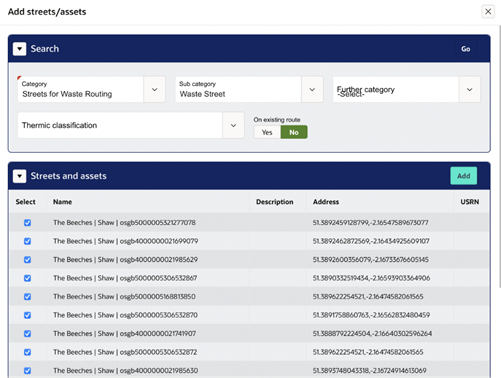Click name The Beeches | Shaw | osgb4000000021699079
This screenshot has height=378, width=501.
[126, 241]
